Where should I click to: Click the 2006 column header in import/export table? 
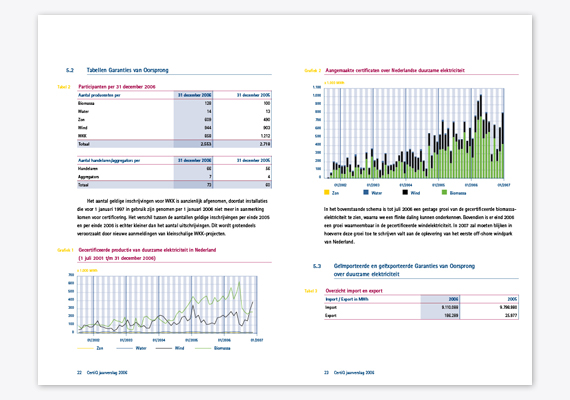440,299
